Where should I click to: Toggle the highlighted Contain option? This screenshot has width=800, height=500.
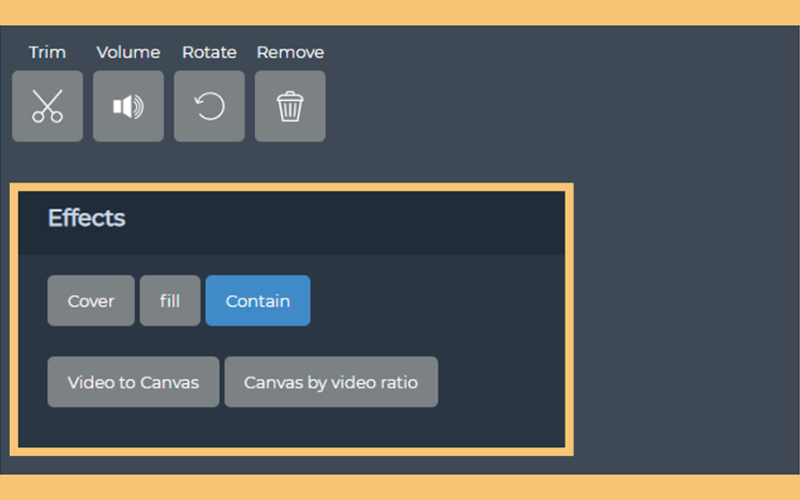(258, 301)
